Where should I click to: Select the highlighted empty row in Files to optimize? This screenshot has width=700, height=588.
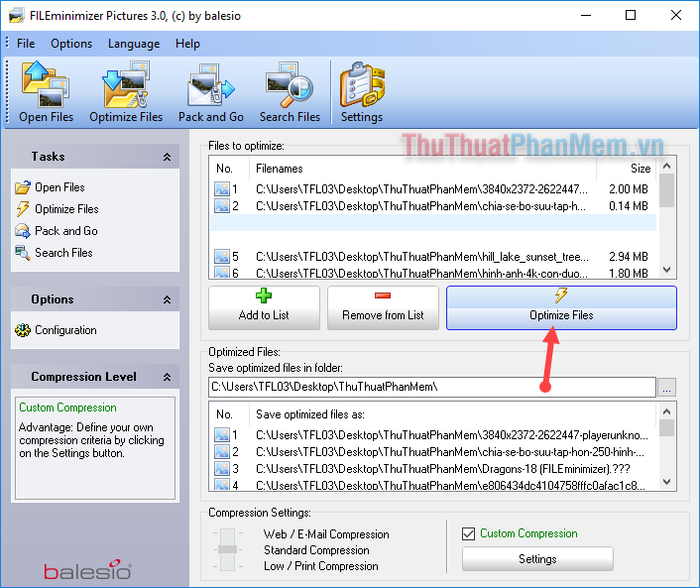[433, 223]
